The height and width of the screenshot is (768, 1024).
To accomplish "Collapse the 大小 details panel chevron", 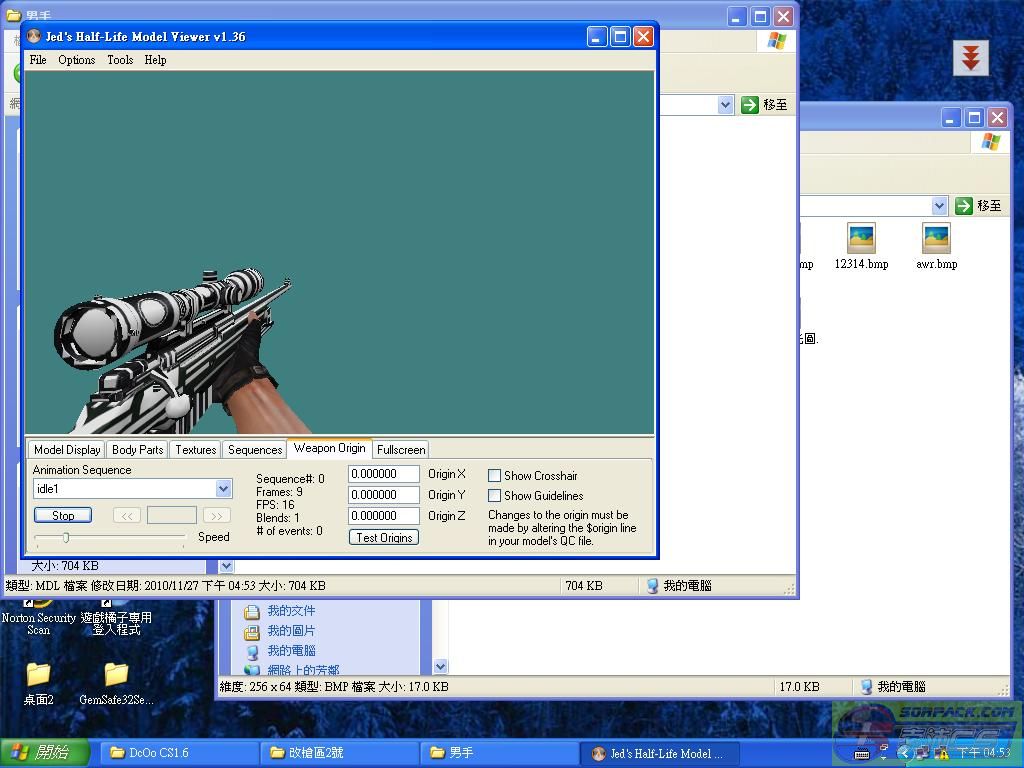I will [226, 566].
